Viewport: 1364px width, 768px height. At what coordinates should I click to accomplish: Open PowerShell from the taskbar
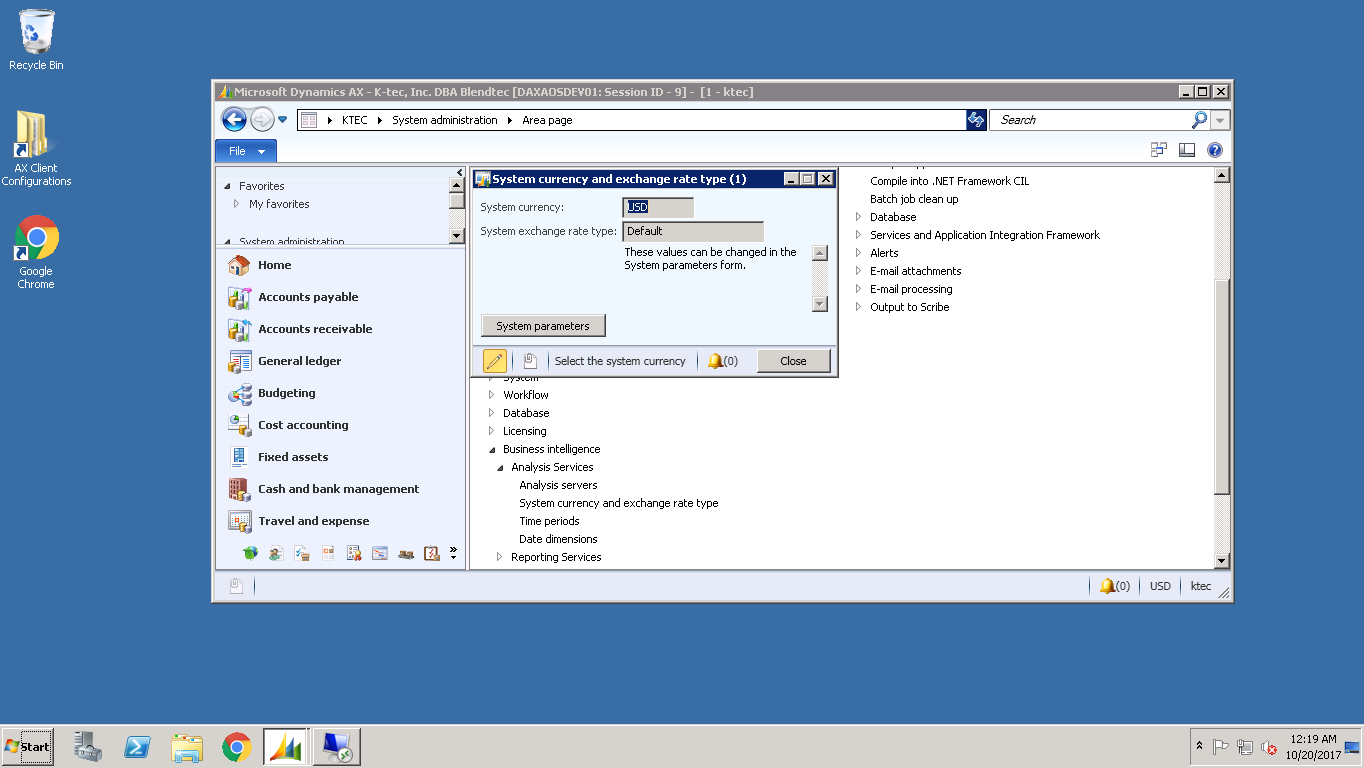click(x=137, y=747)
